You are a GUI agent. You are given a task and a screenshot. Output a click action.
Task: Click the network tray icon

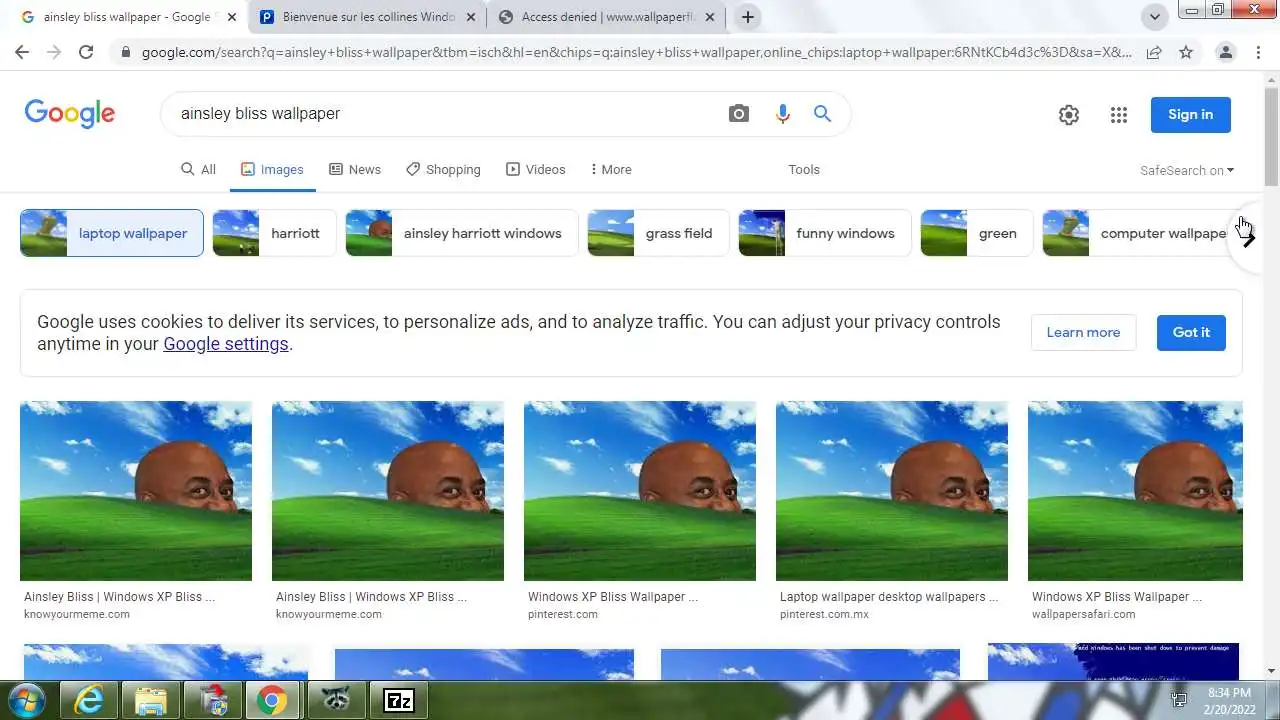pyautogui.click(x=1179, y=700)
